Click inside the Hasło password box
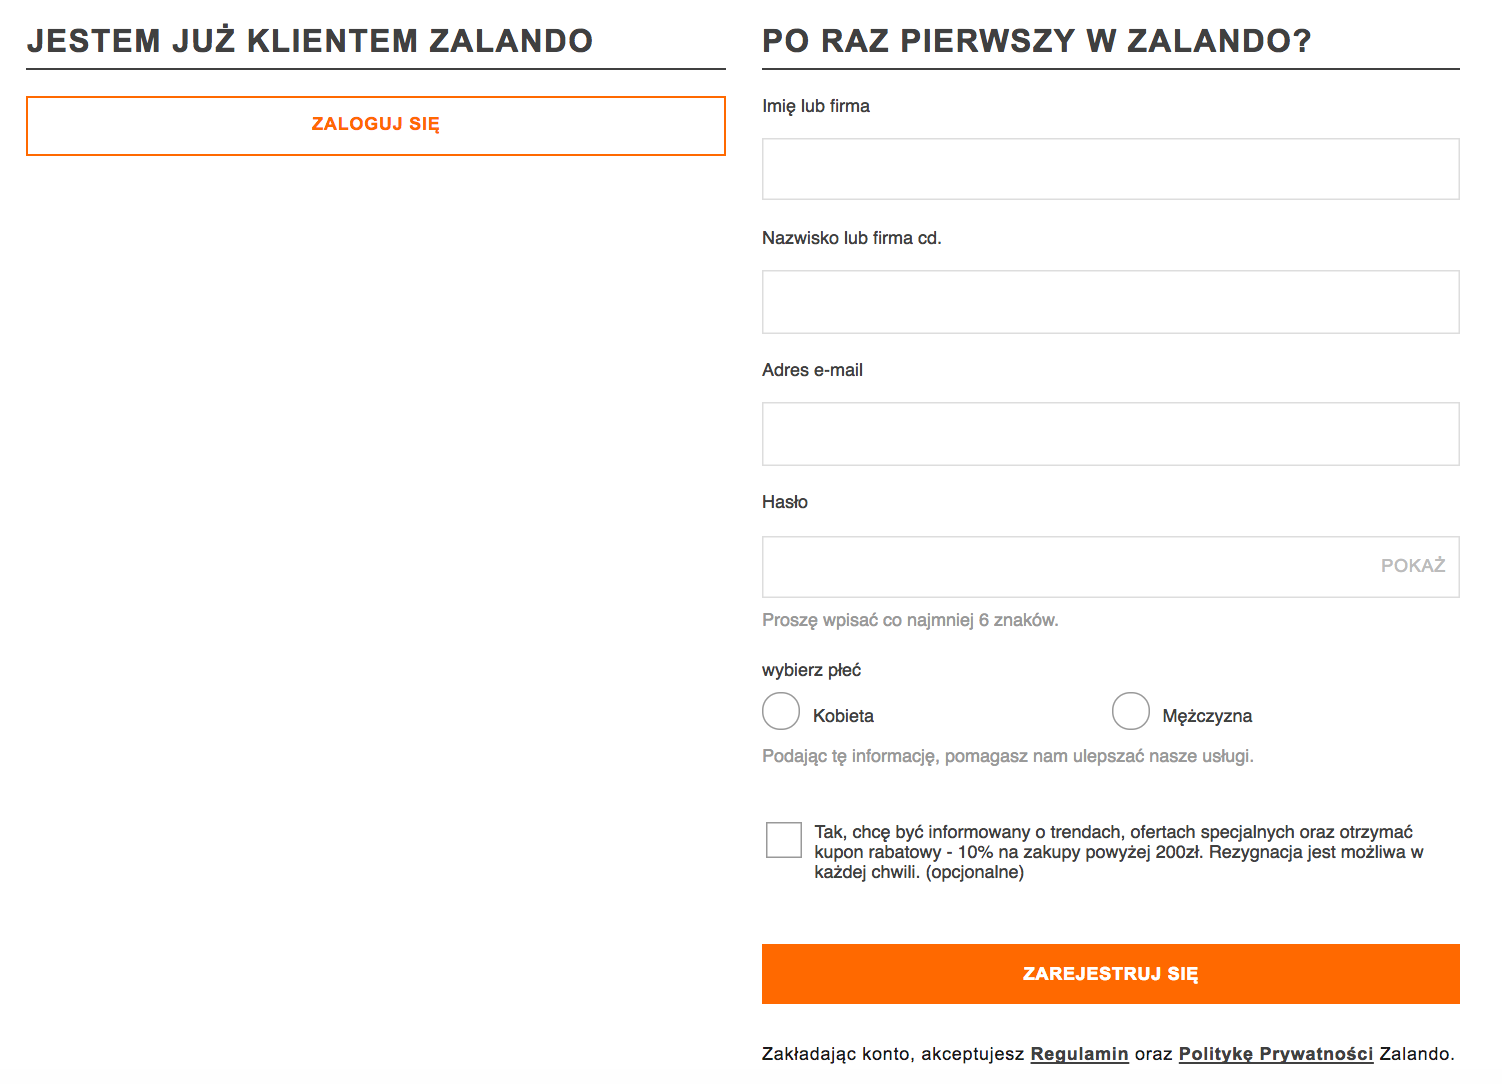This screenshot has width=1502, height=1084. 1060,567
